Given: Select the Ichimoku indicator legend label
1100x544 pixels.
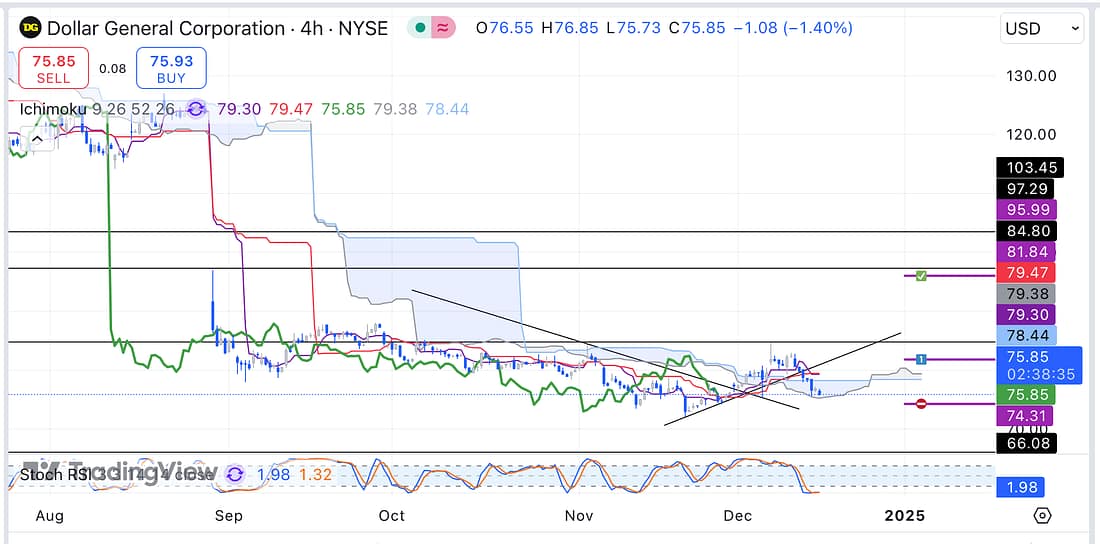Looking at the screenshot, I should pos(52,109).
